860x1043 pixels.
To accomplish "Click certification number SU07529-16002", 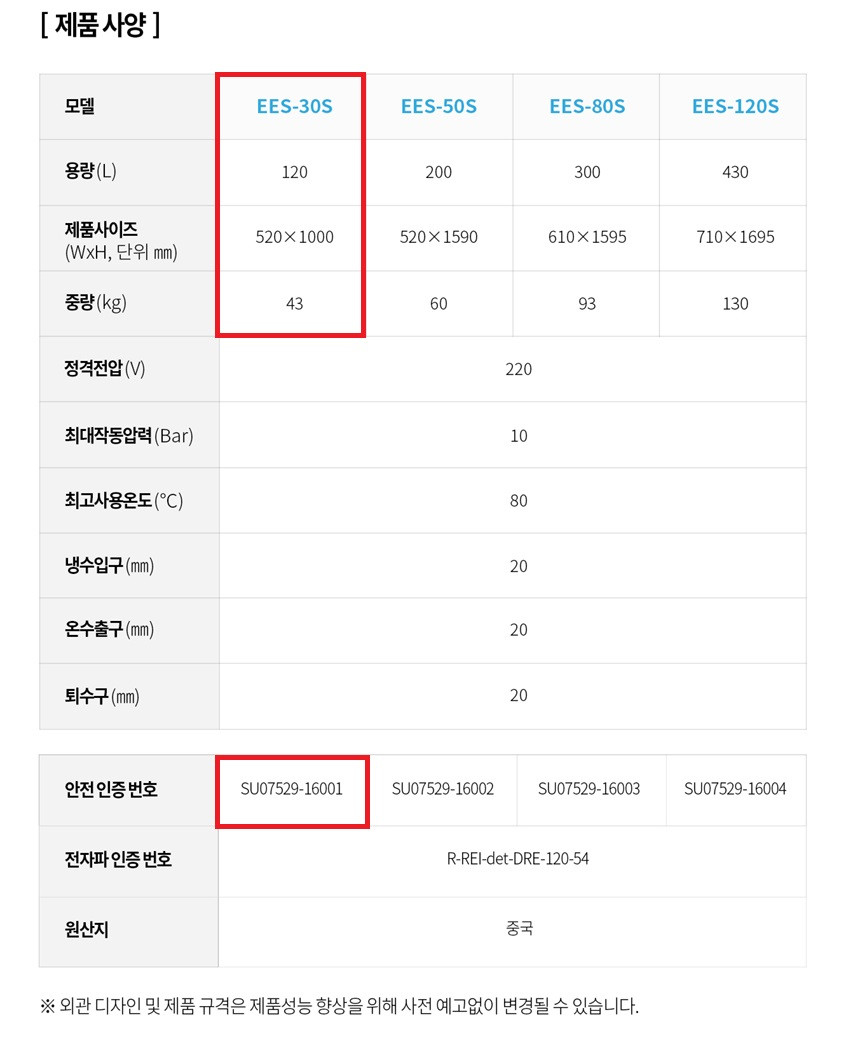I will [x=443, y=789].
